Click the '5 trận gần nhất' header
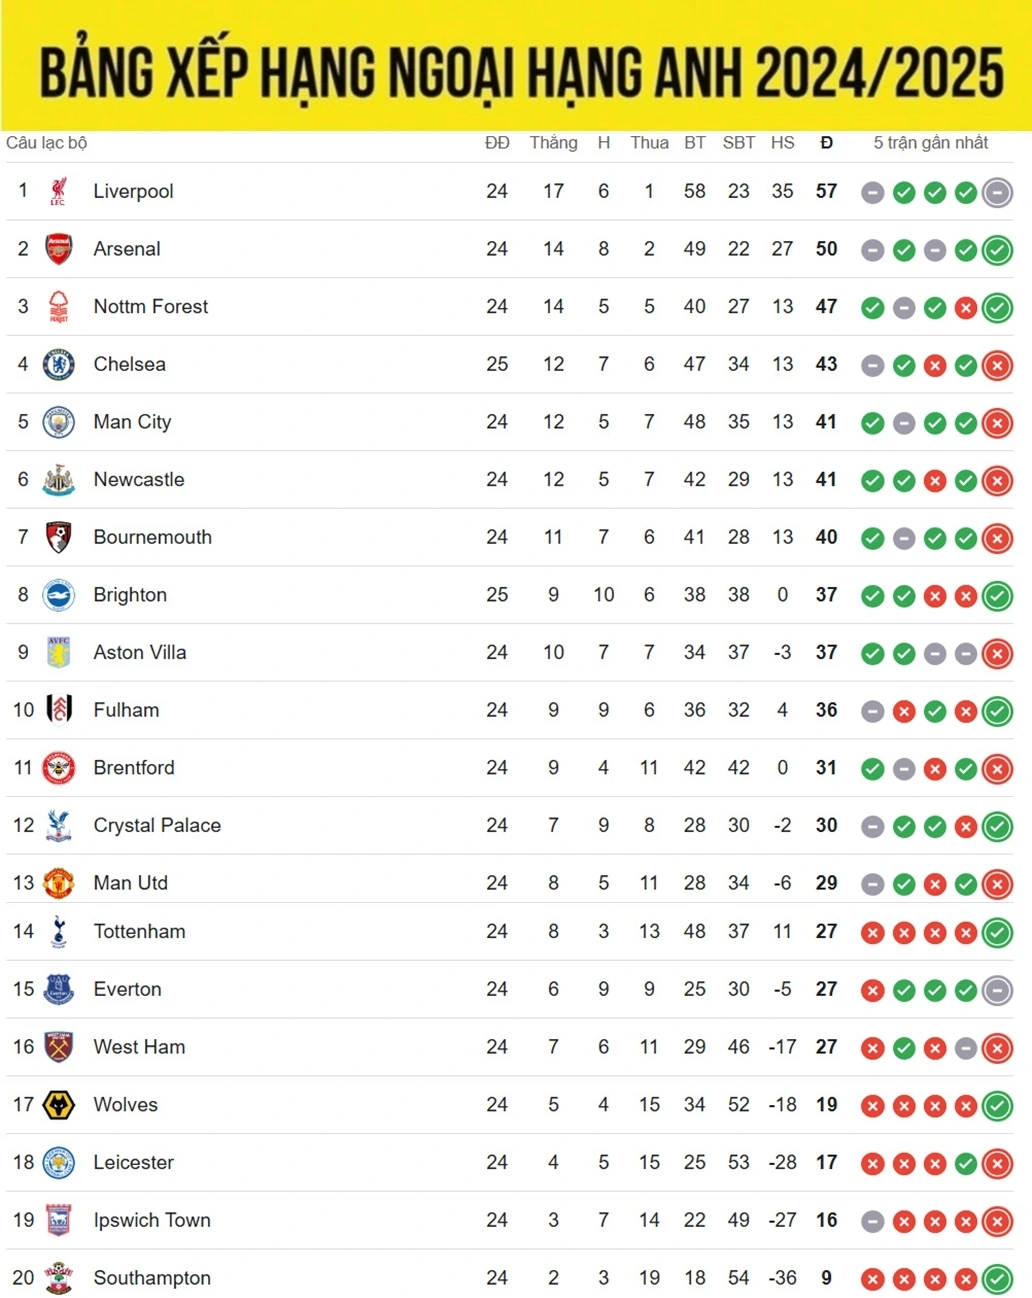 pos(931,143)
